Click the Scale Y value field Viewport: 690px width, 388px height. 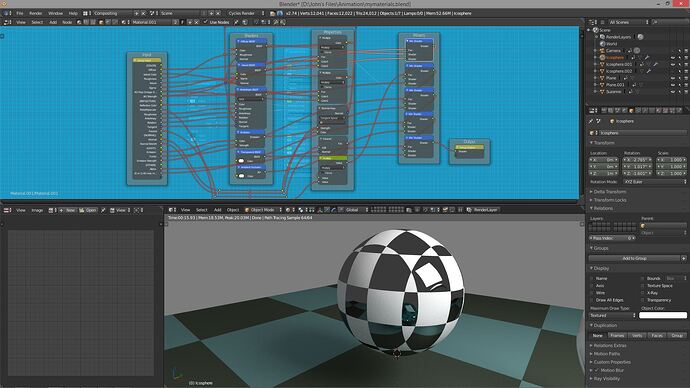tap(672, 167)
